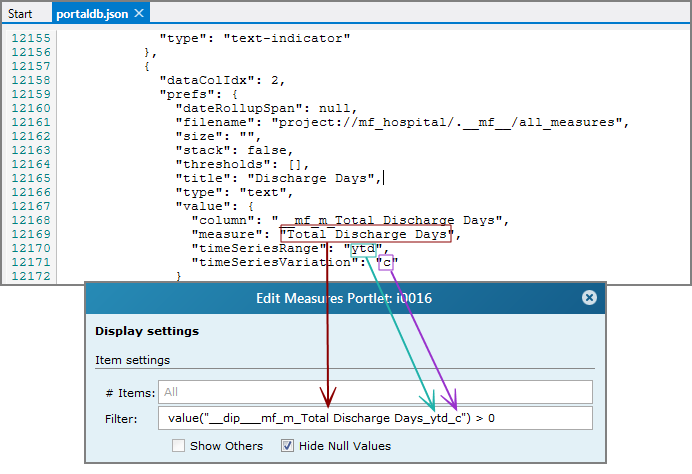Click the Edit Measures Portlet: i0016 title

[344, 298]
